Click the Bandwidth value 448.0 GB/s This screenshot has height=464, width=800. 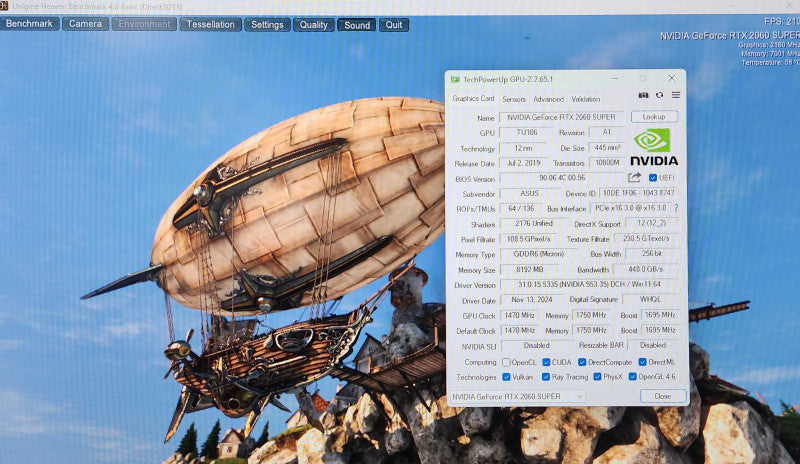[x=646, y=269]
